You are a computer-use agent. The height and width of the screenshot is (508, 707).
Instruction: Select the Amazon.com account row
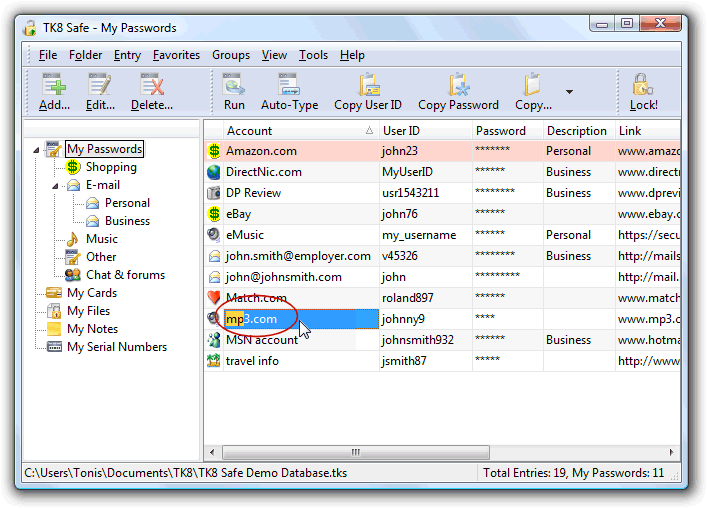[260, 151]
